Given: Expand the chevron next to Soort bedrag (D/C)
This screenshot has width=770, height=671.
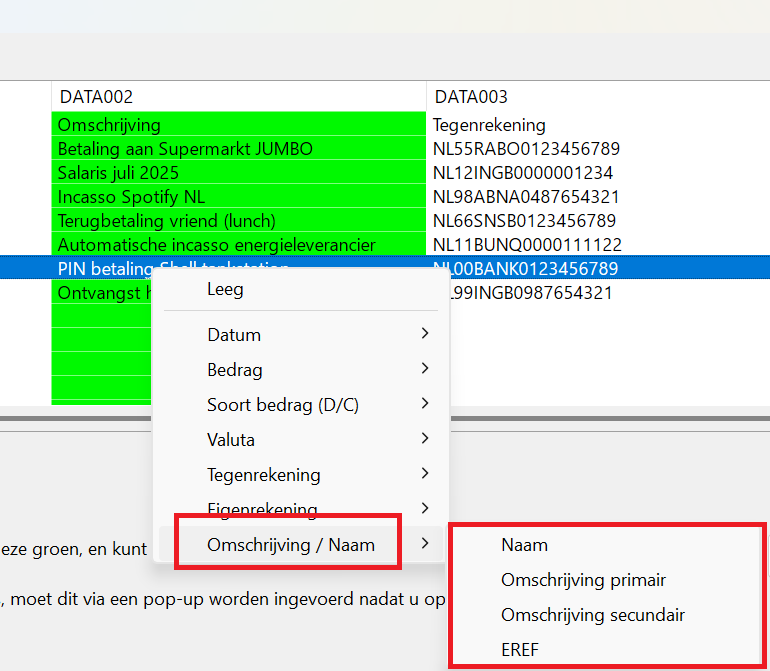Looking at the screenshot, I should (x=425, y=403).
